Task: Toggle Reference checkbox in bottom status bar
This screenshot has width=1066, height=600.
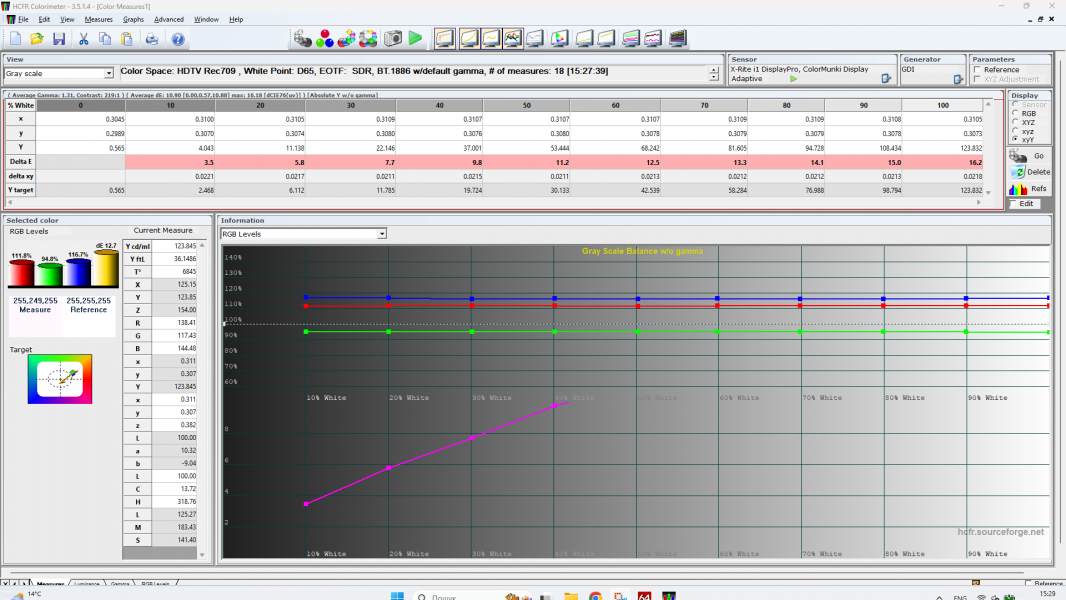Action: [1029, 583]
